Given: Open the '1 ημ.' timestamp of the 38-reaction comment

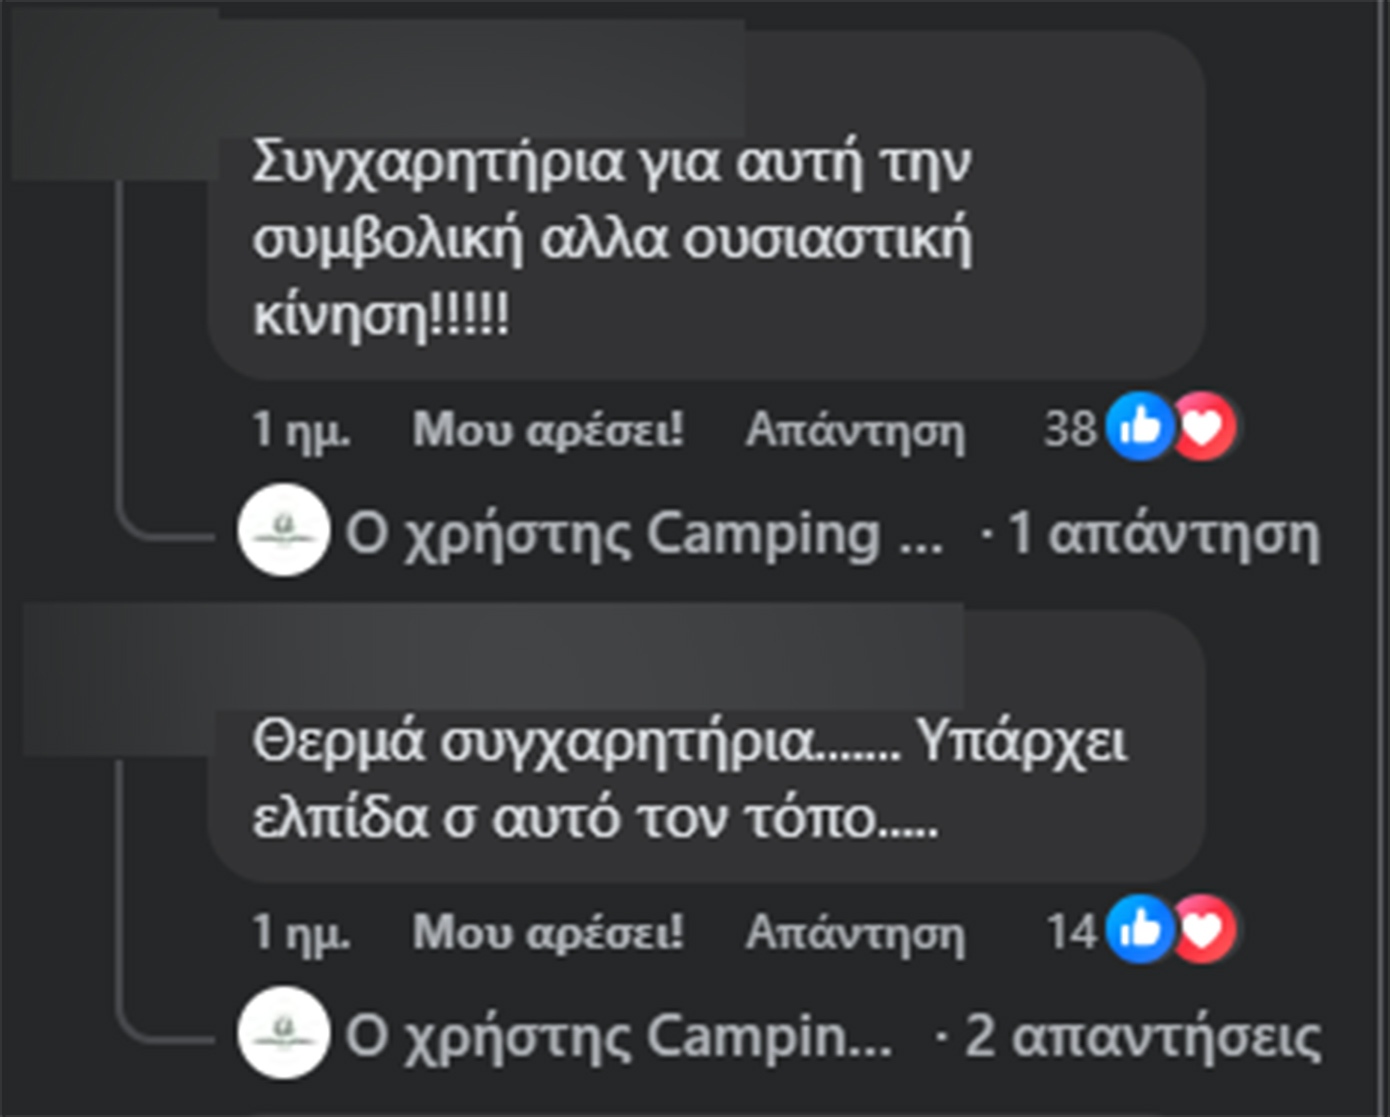Looking at the screenshot, I should (301, 430).
